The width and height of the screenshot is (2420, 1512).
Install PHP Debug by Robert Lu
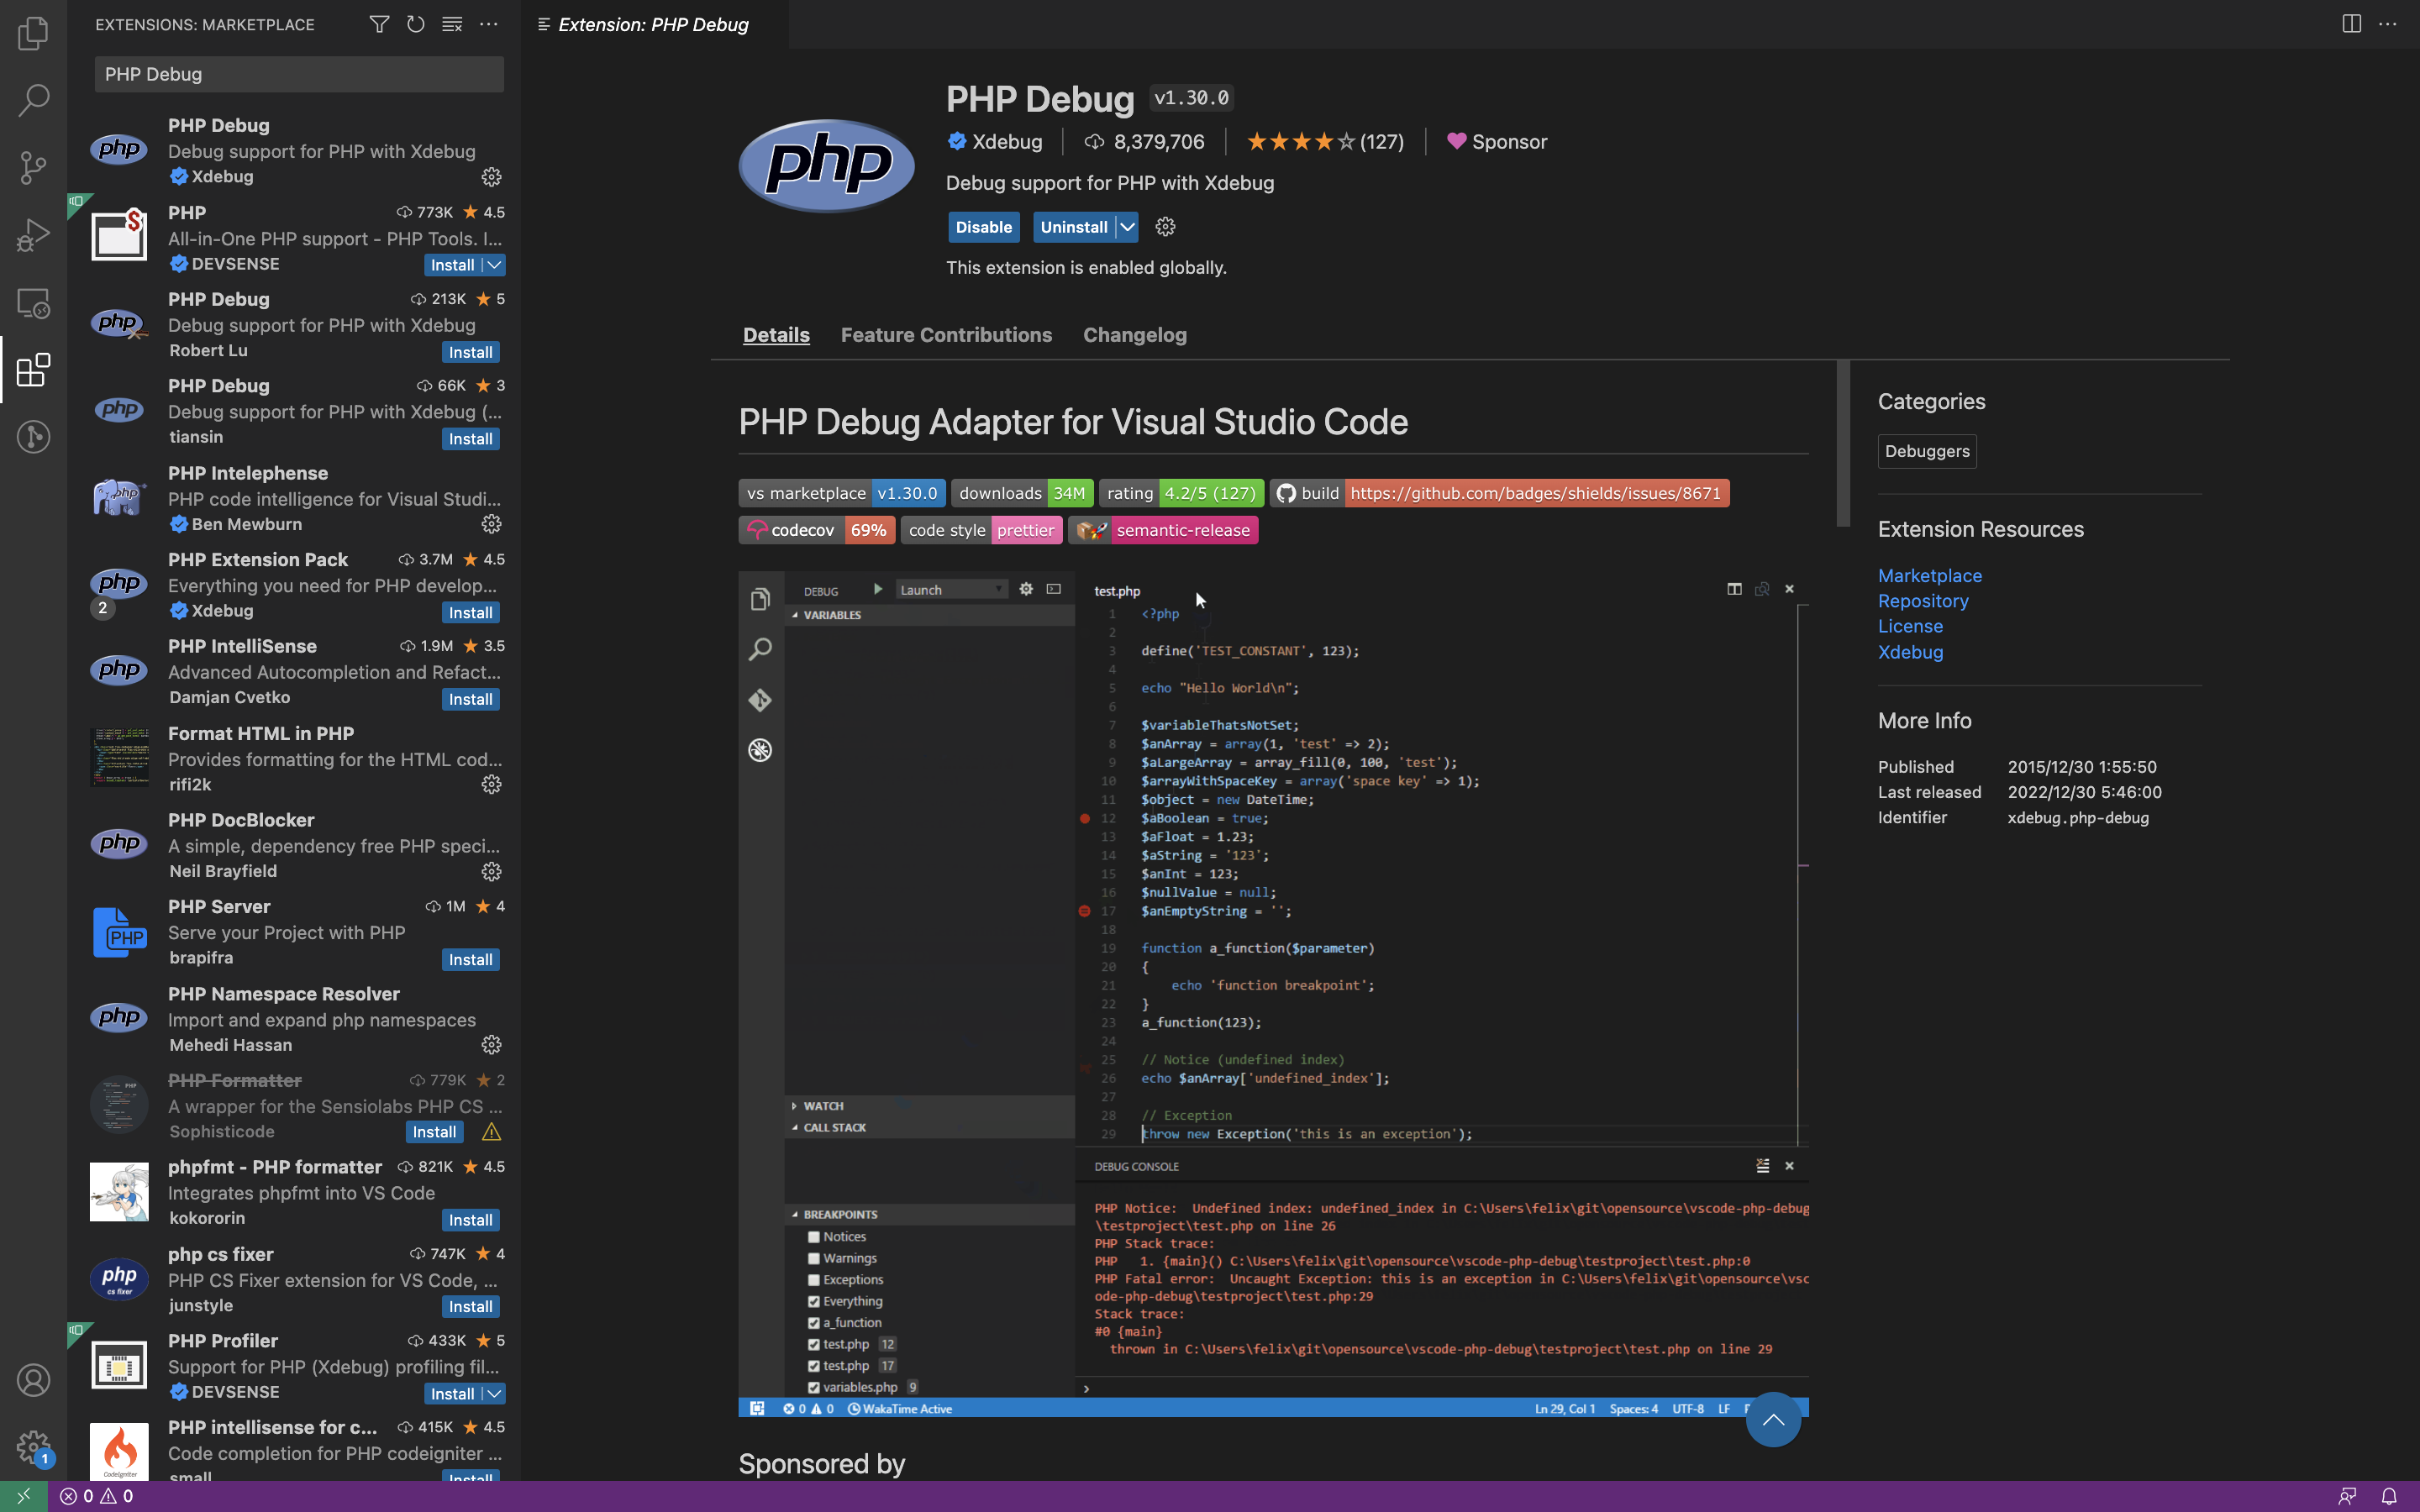470,352
